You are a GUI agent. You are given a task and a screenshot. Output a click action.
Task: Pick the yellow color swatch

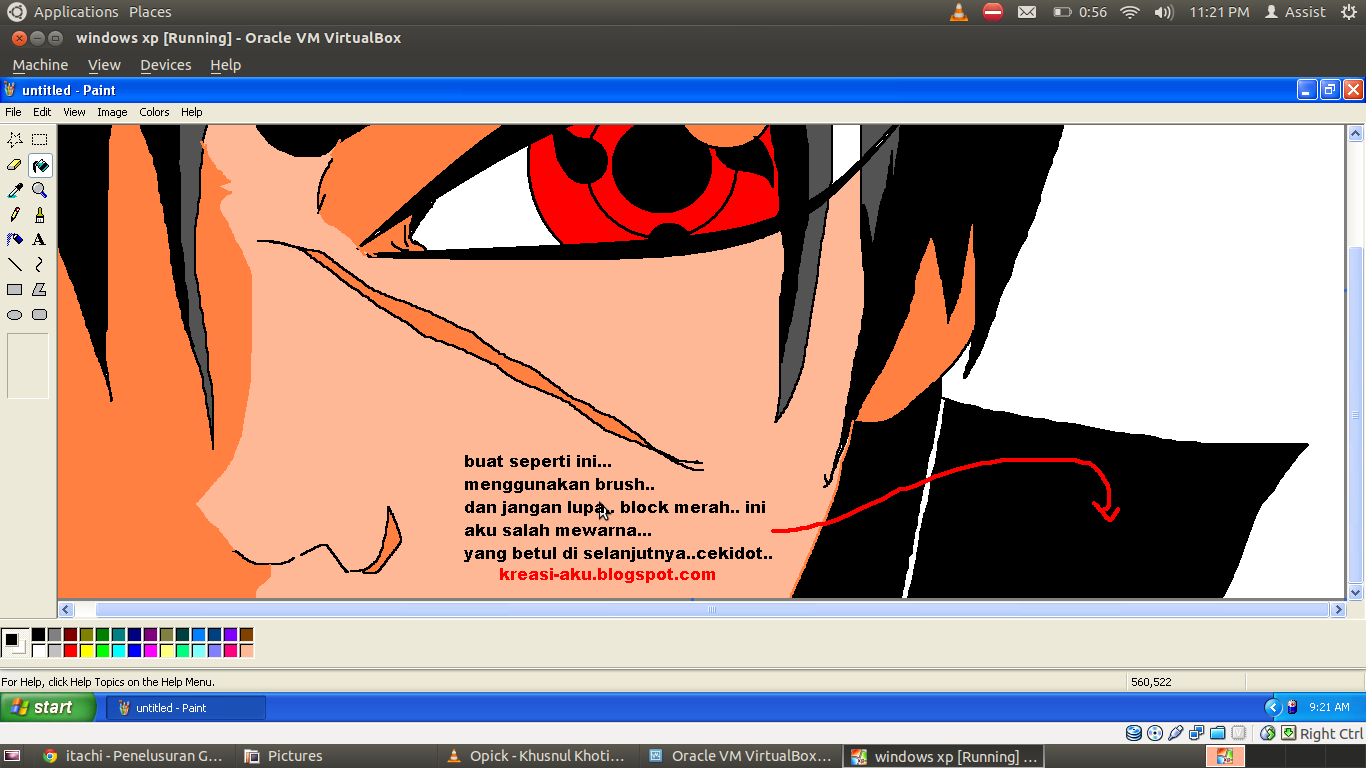click(x=86, y=651)
